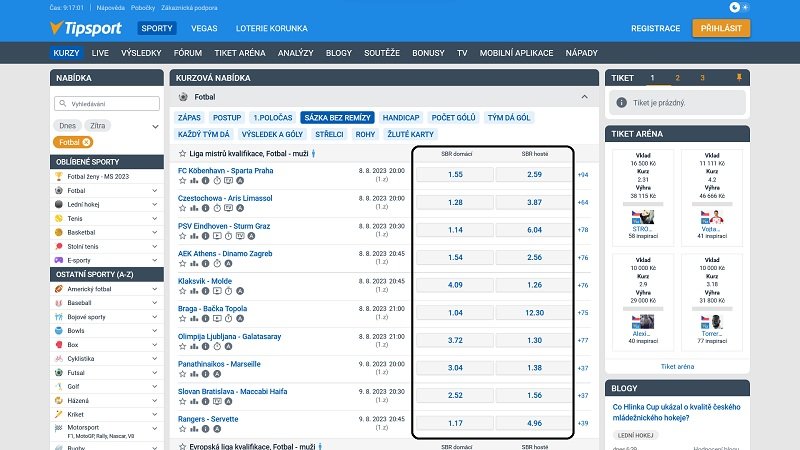Click analysis 'A' icon on FC København - Sparta Praha
800x450 pixels.
[x=240, y=181]
